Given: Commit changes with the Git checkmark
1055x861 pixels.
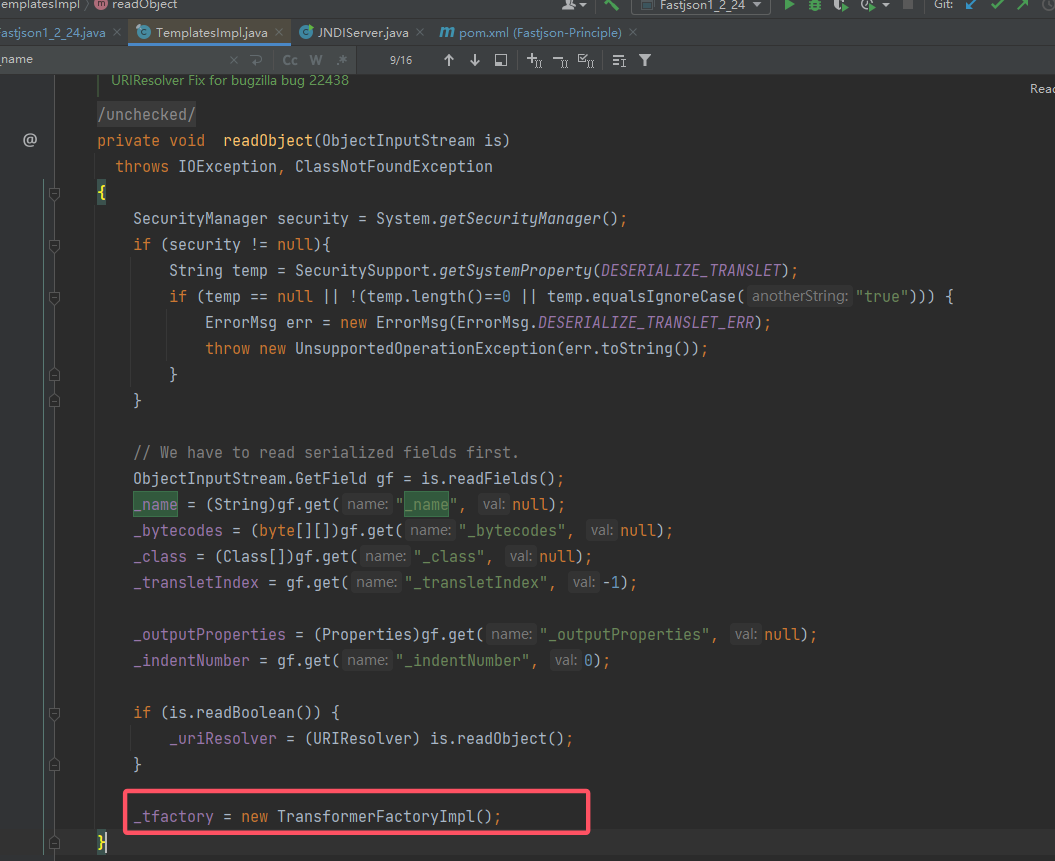Looking at the screenshot, I should coord(997,5).
